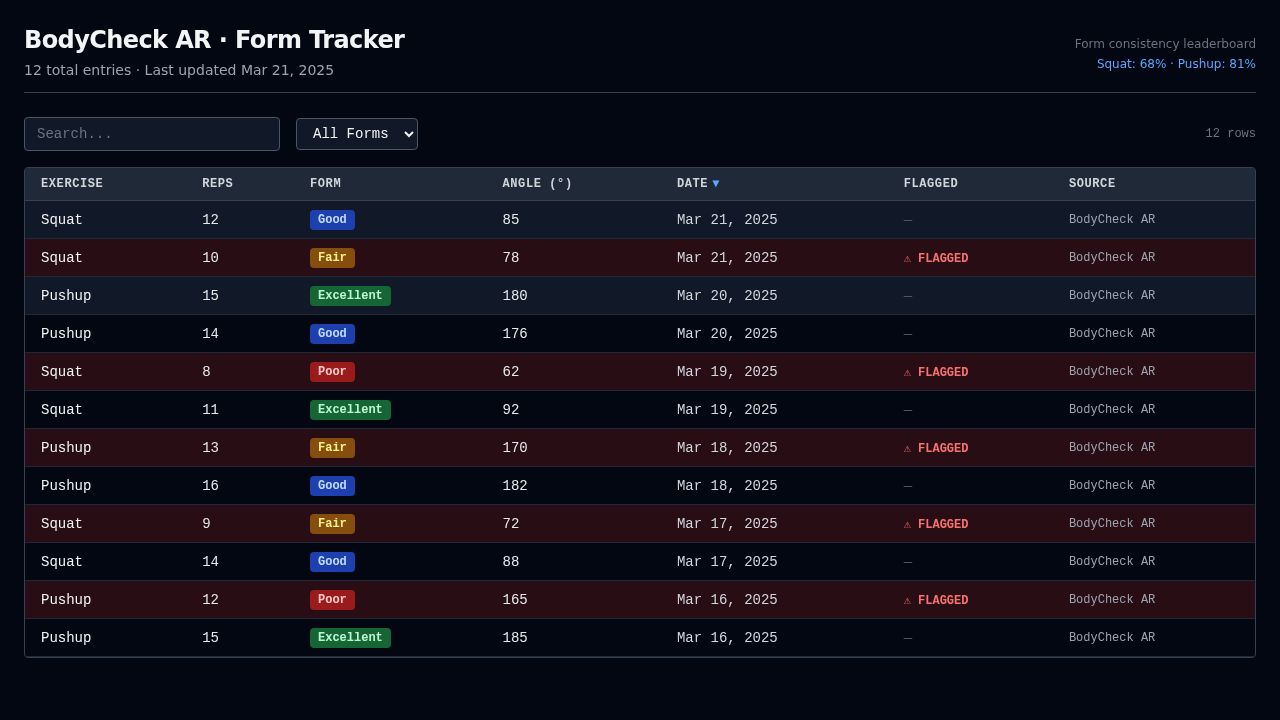This screenshot has width=1280, height=720.
Task: Click the Mar 17, 2025 date in the angle 88 row
Action: (727, 562)
